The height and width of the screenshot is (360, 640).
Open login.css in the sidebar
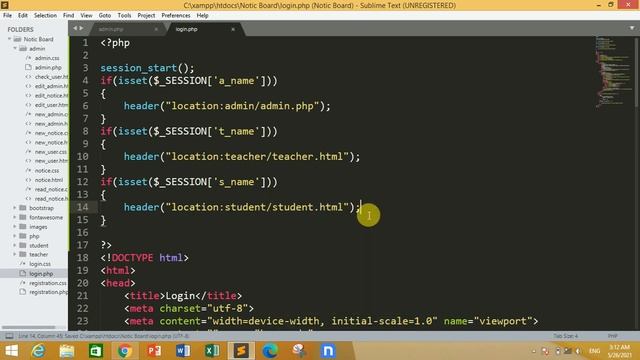click(x=40, y=264)
